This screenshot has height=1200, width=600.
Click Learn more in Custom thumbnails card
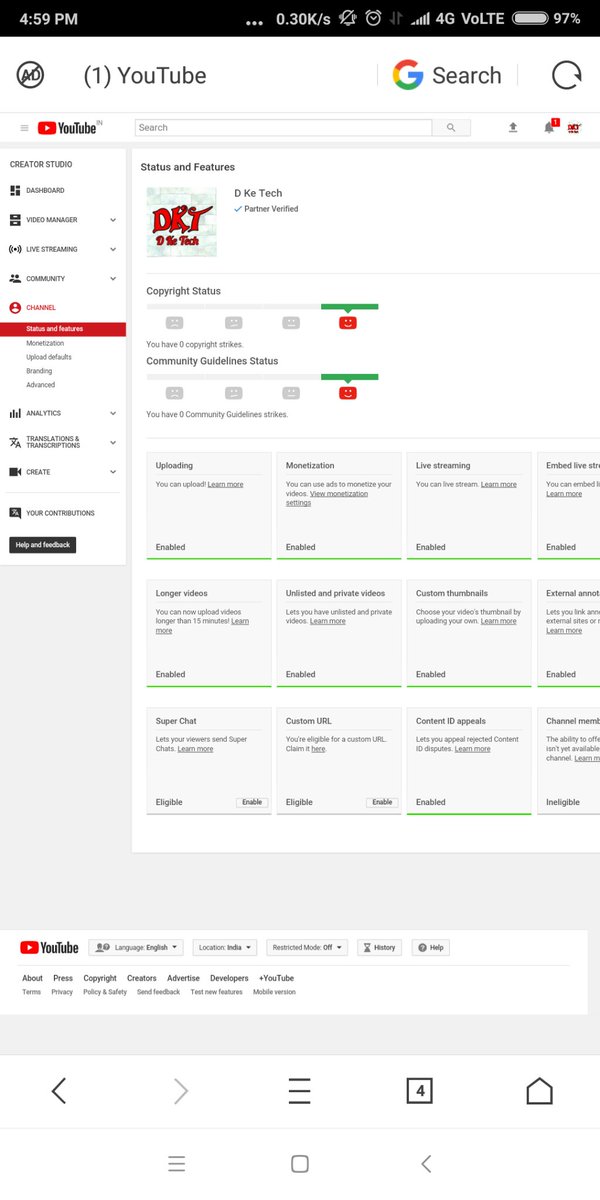(x=498, y=621)
